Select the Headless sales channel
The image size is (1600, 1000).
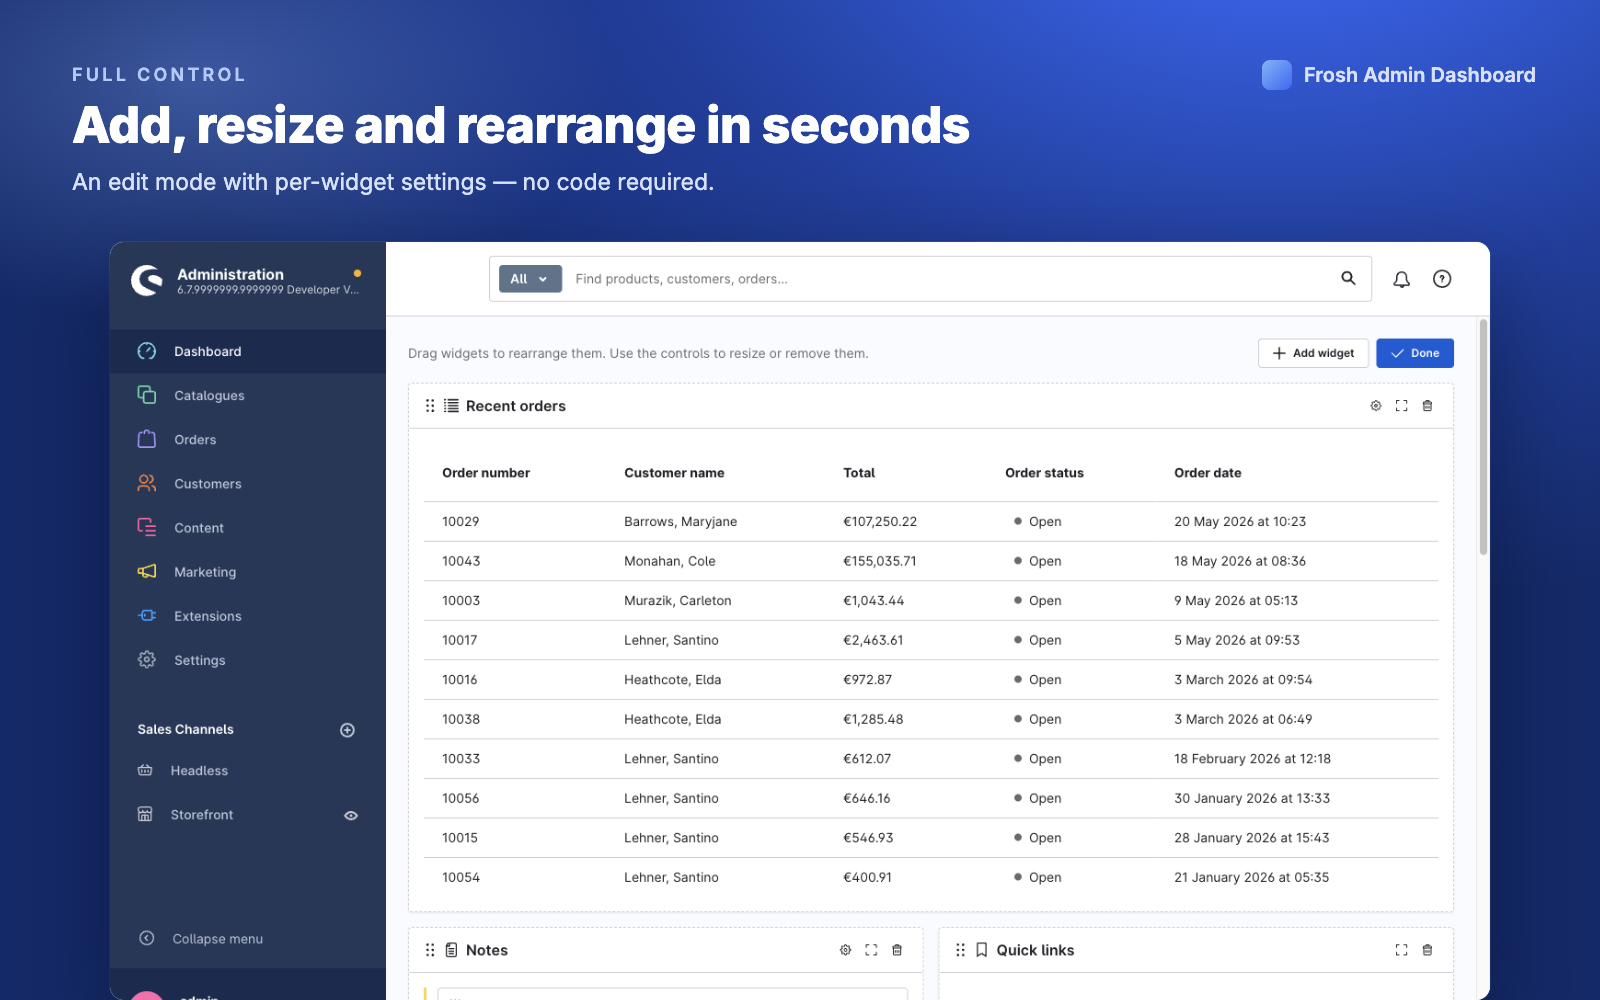click(x=199, y=770)
